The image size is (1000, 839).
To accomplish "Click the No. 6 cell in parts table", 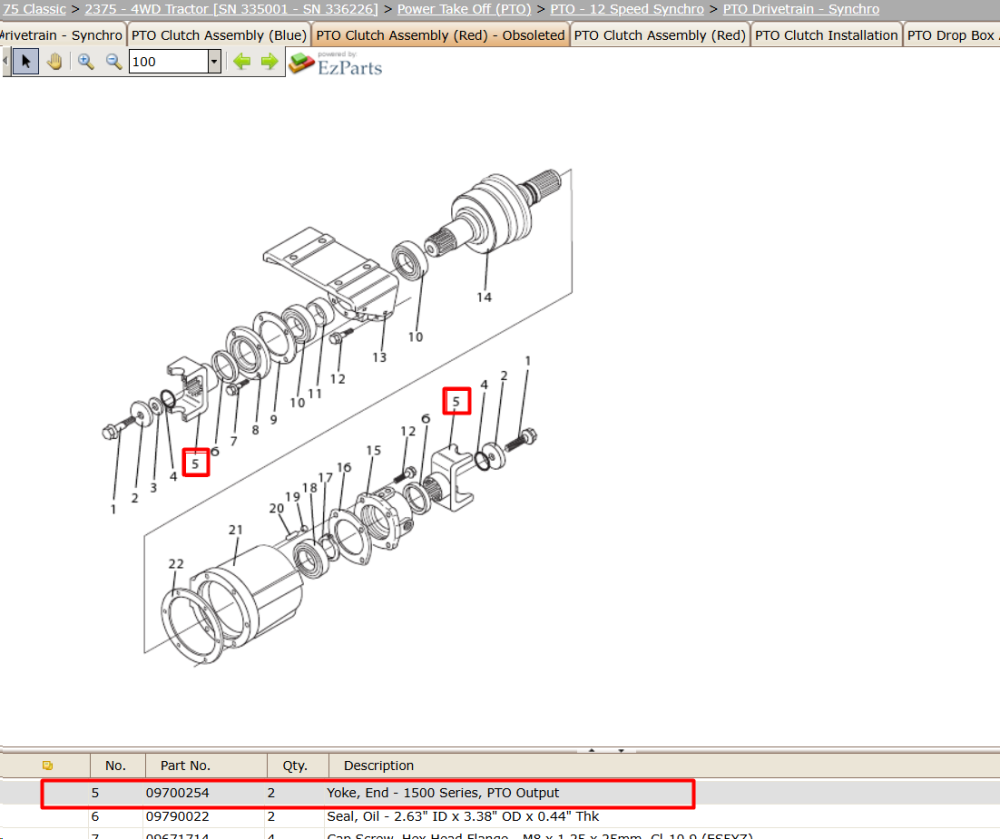I will 95,817.
